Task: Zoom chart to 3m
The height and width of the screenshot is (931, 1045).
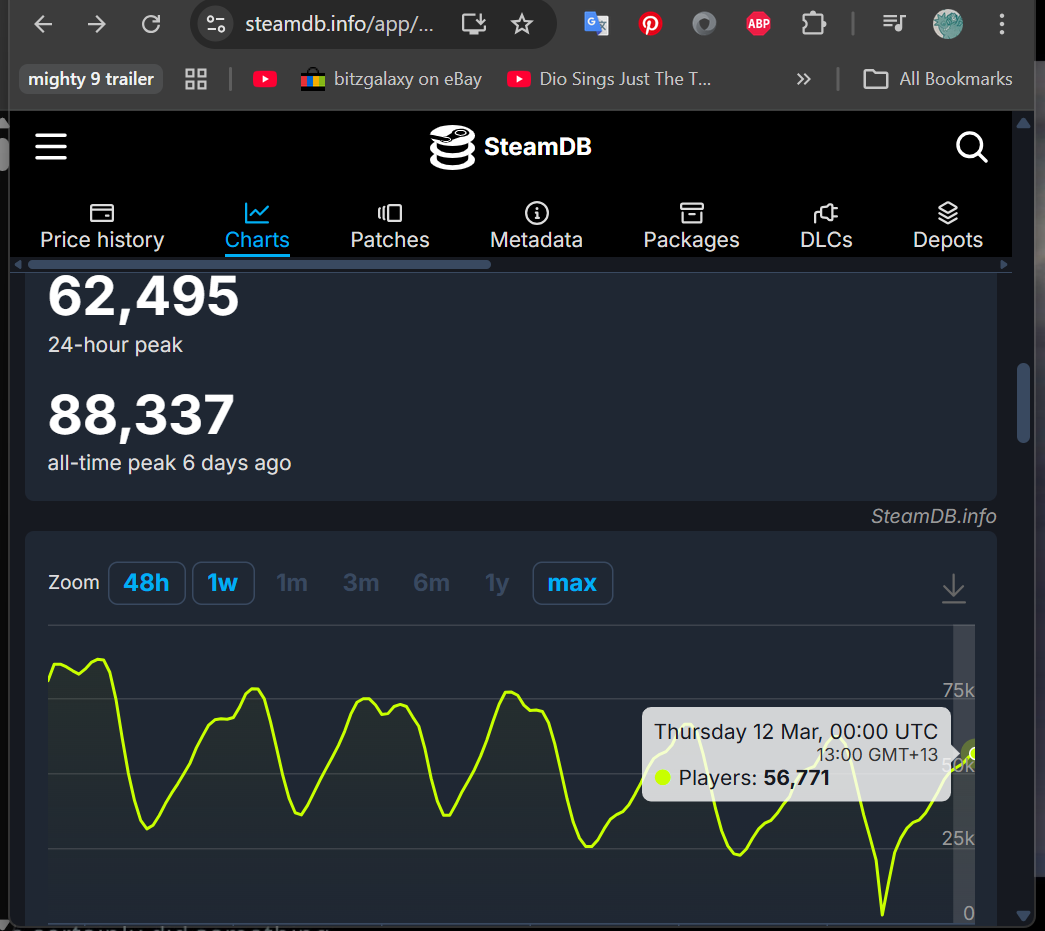Action: coord(361,583)
